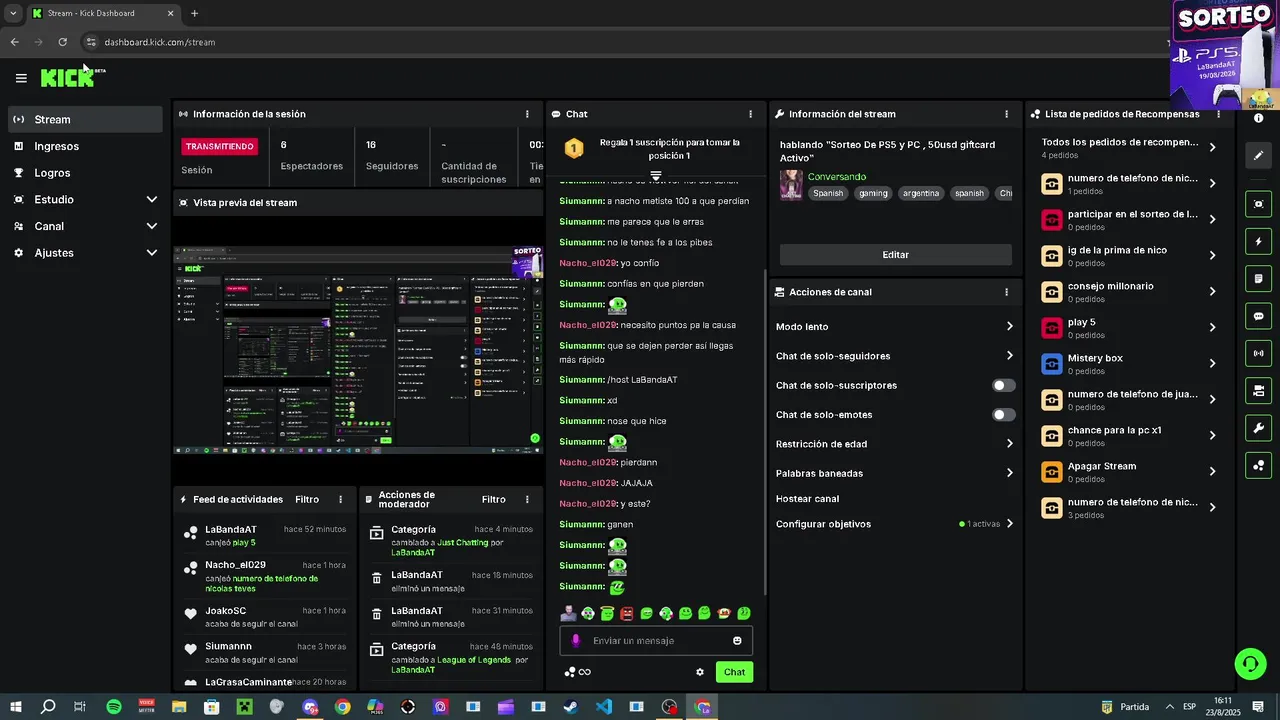Viewport: 1280px width, 720px height.
Task: Click the Kick logo
Action: (x=67, y=78)
